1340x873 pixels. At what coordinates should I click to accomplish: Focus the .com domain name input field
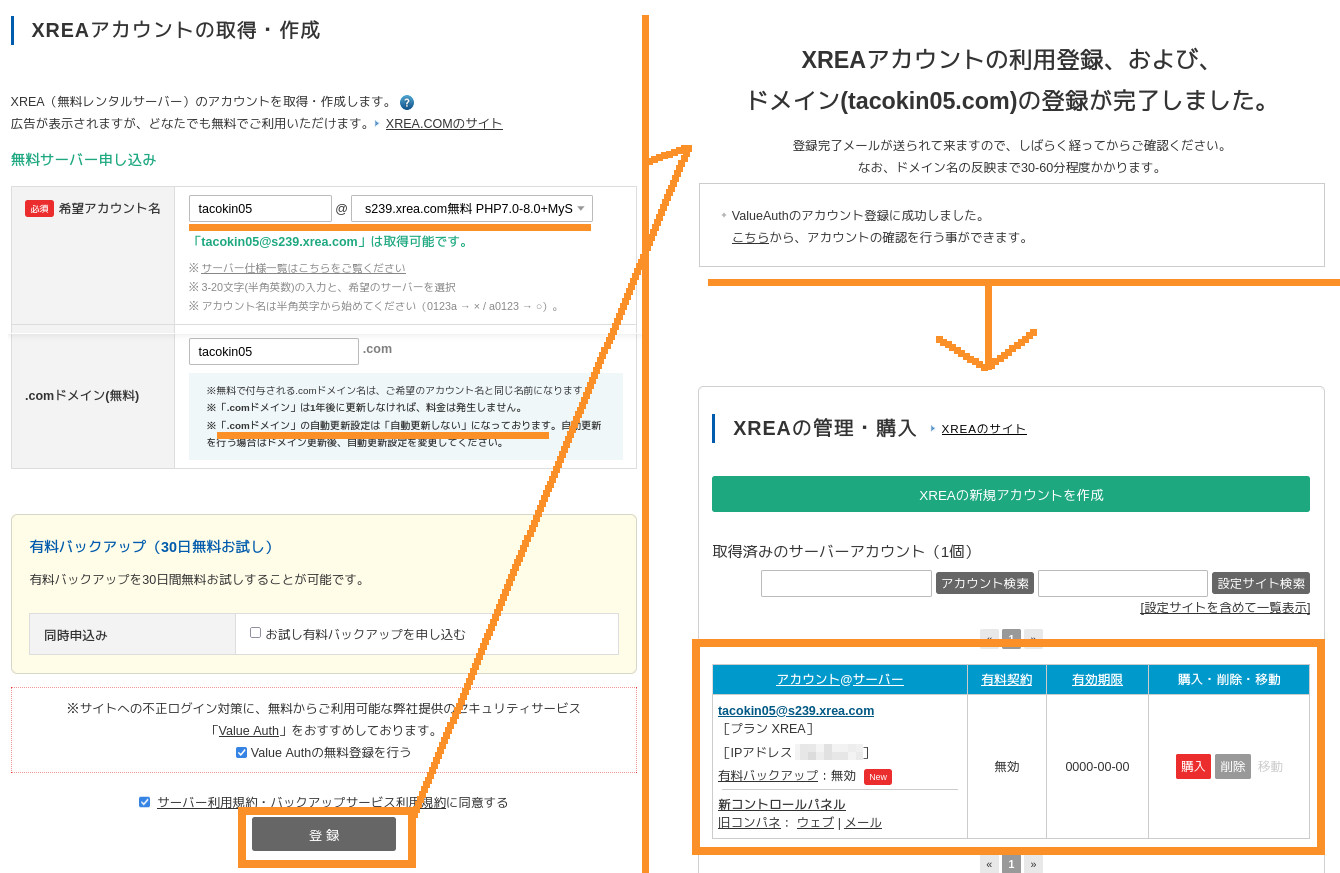(x=274, y=351)
